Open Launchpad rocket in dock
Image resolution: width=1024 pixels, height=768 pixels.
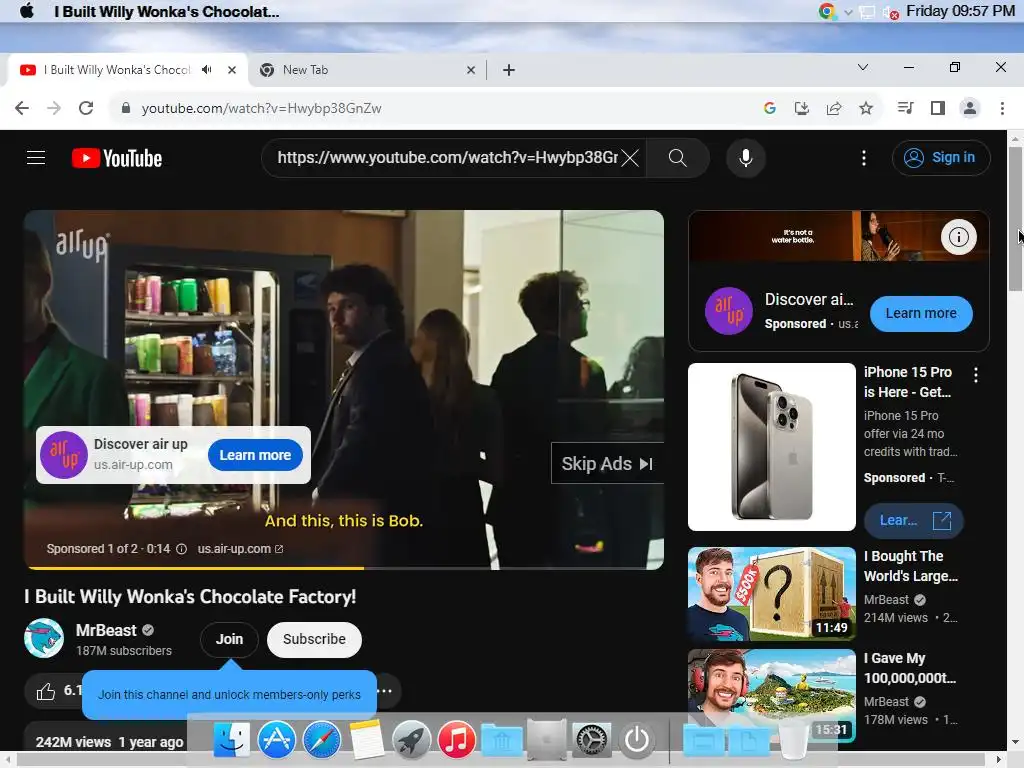click(x=411, y=740)
